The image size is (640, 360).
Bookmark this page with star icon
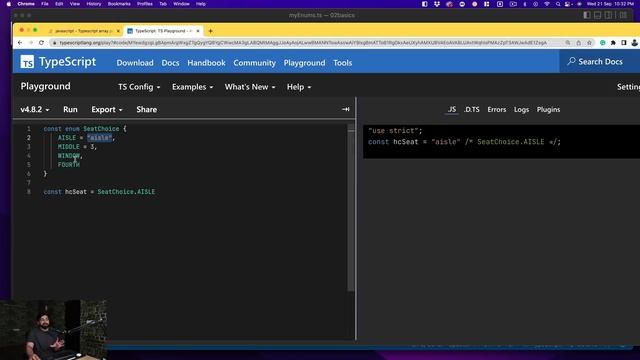coord(589,43)
